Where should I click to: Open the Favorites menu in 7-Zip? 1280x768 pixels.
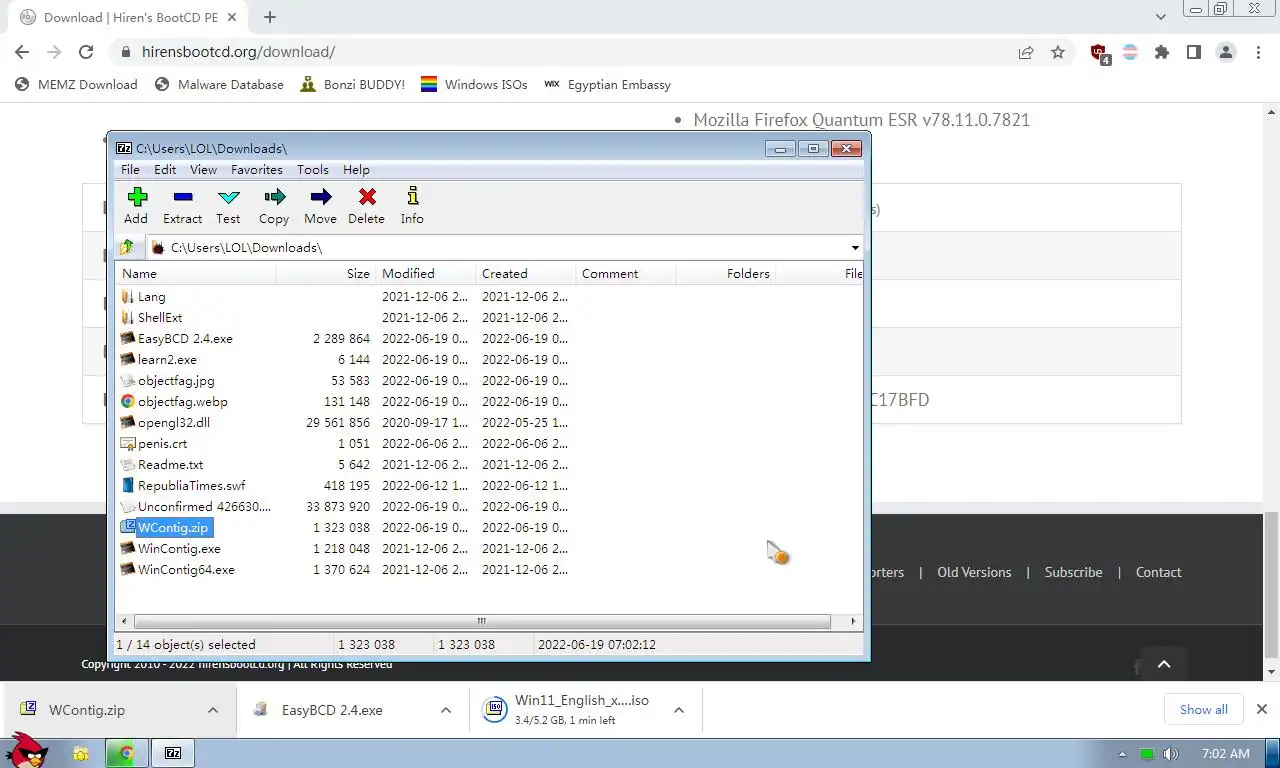257,170
